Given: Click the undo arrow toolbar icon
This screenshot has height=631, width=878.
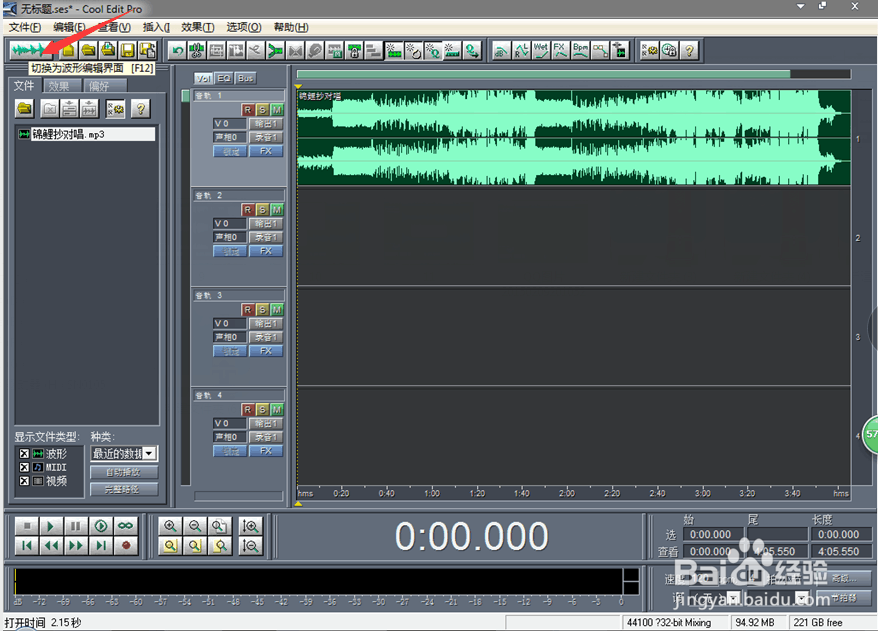Looking at the screenshot, I should [x=178, y=51].
